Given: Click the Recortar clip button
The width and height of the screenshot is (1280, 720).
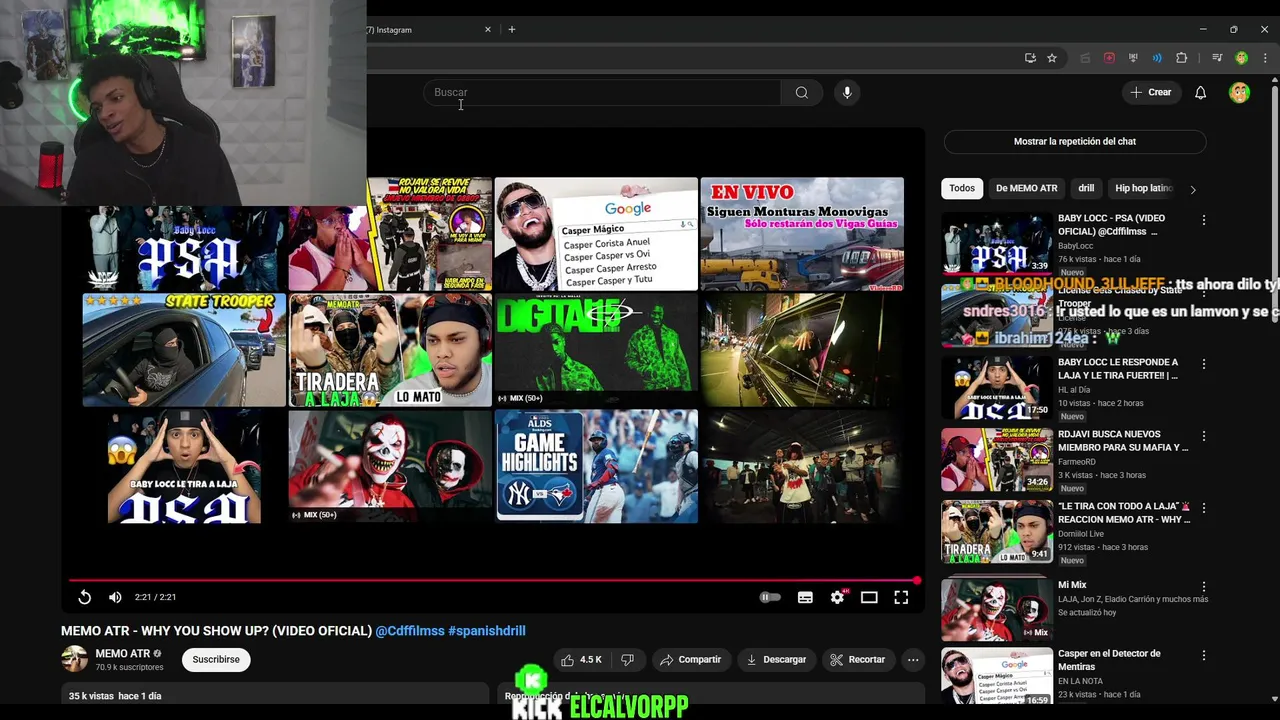Looking at the screenshot, I should [x=858, y=660].
